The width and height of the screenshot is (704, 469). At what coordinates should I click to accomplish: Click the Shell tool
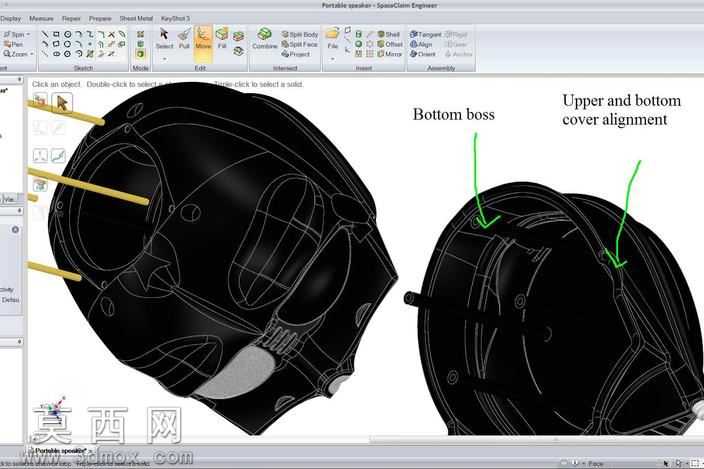point(389,35)
